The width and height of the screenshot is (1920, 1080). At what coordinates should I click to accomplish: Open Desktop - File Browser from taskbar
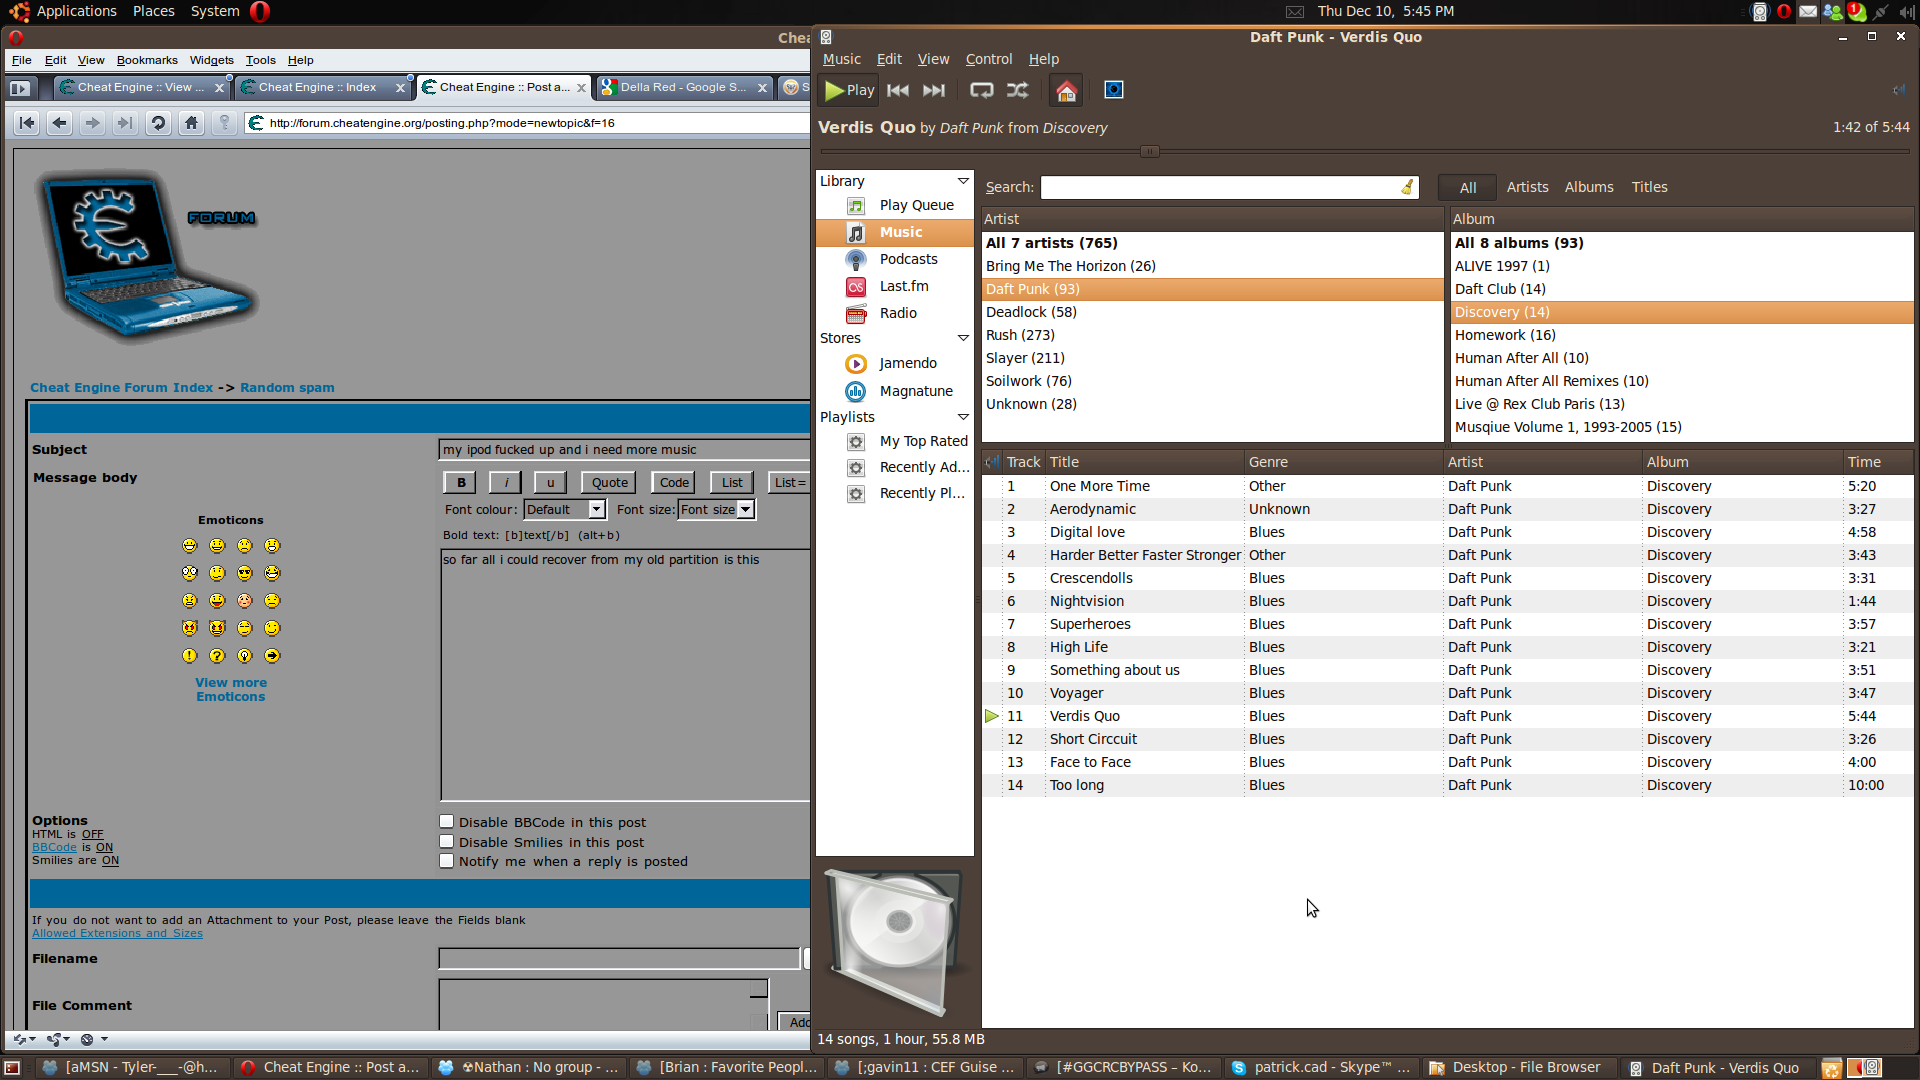pyautogui.click(x=1515, y=1068)
